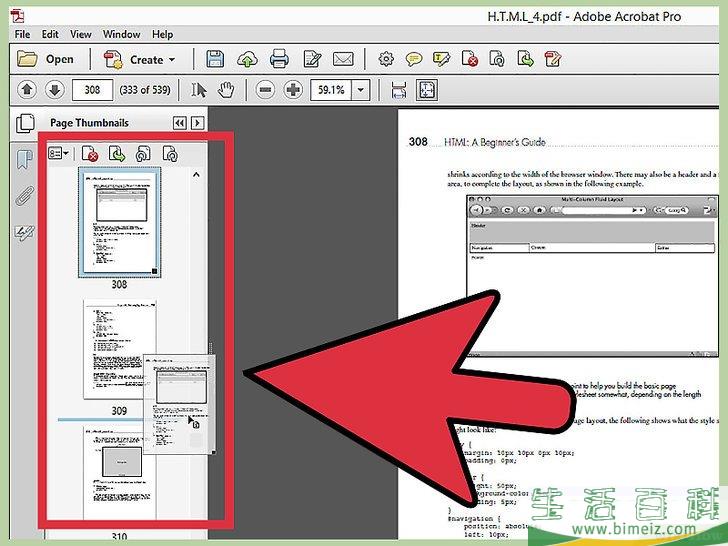Send file by email envelope icon

pyautogui.click(x=343, y=59)
